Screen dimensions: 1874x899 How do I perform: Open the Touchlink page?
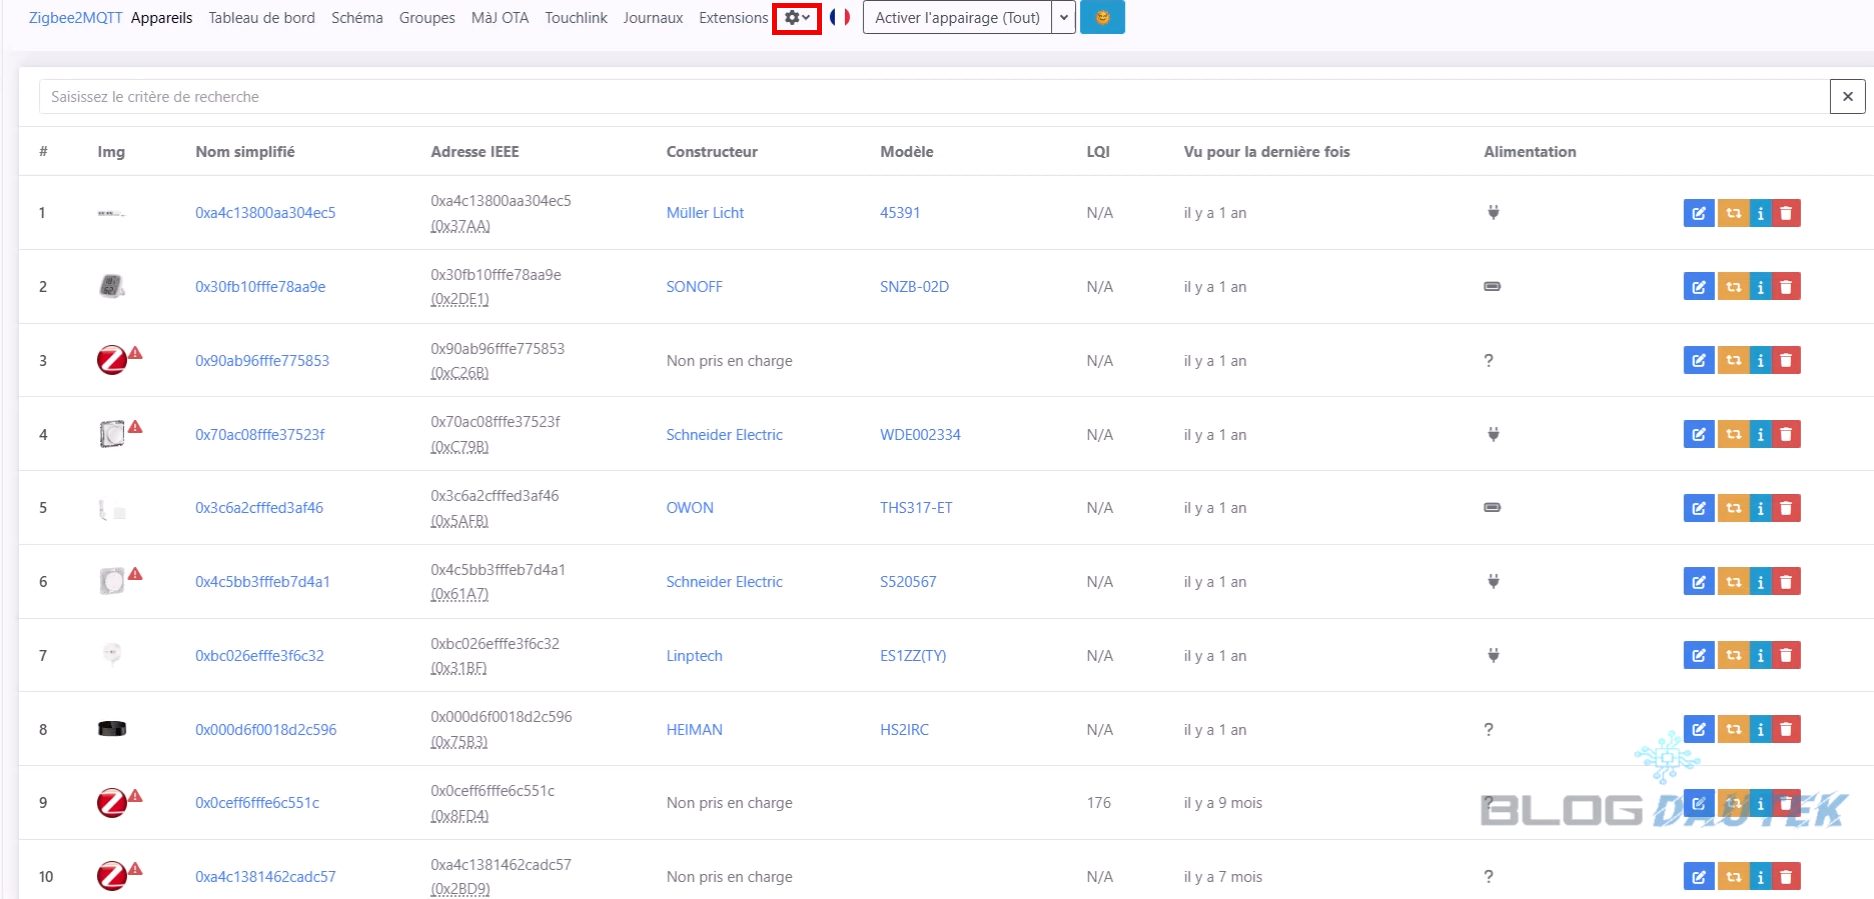[575, 18]
